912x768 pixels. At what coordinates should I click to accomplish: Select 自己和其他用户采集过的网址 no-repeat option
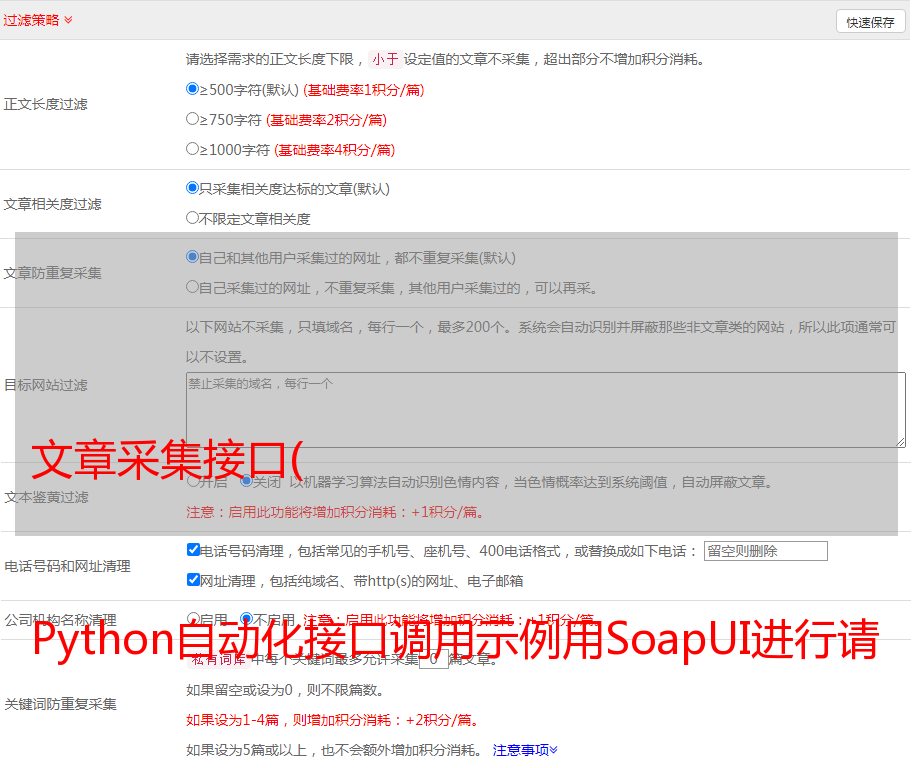(x=193, y=257)
